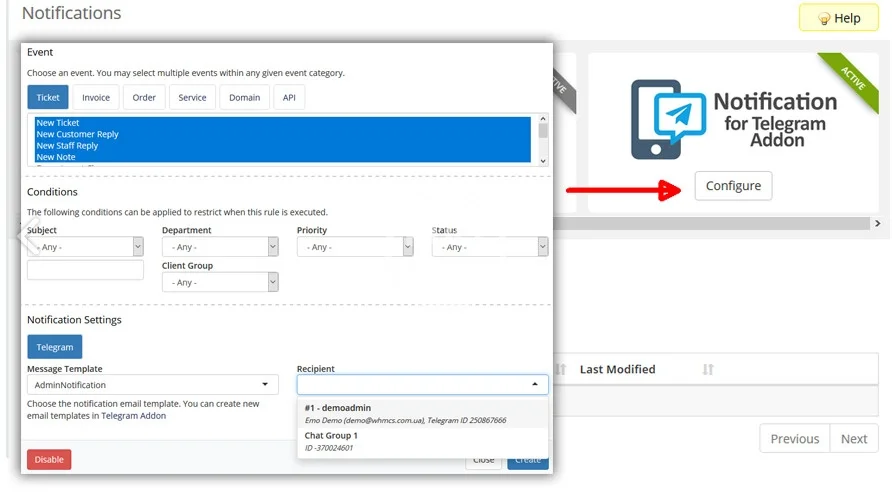This screenshot has width=892, height=498.
Task: Switch to the Domain event tab
Action: click(244, 98)
